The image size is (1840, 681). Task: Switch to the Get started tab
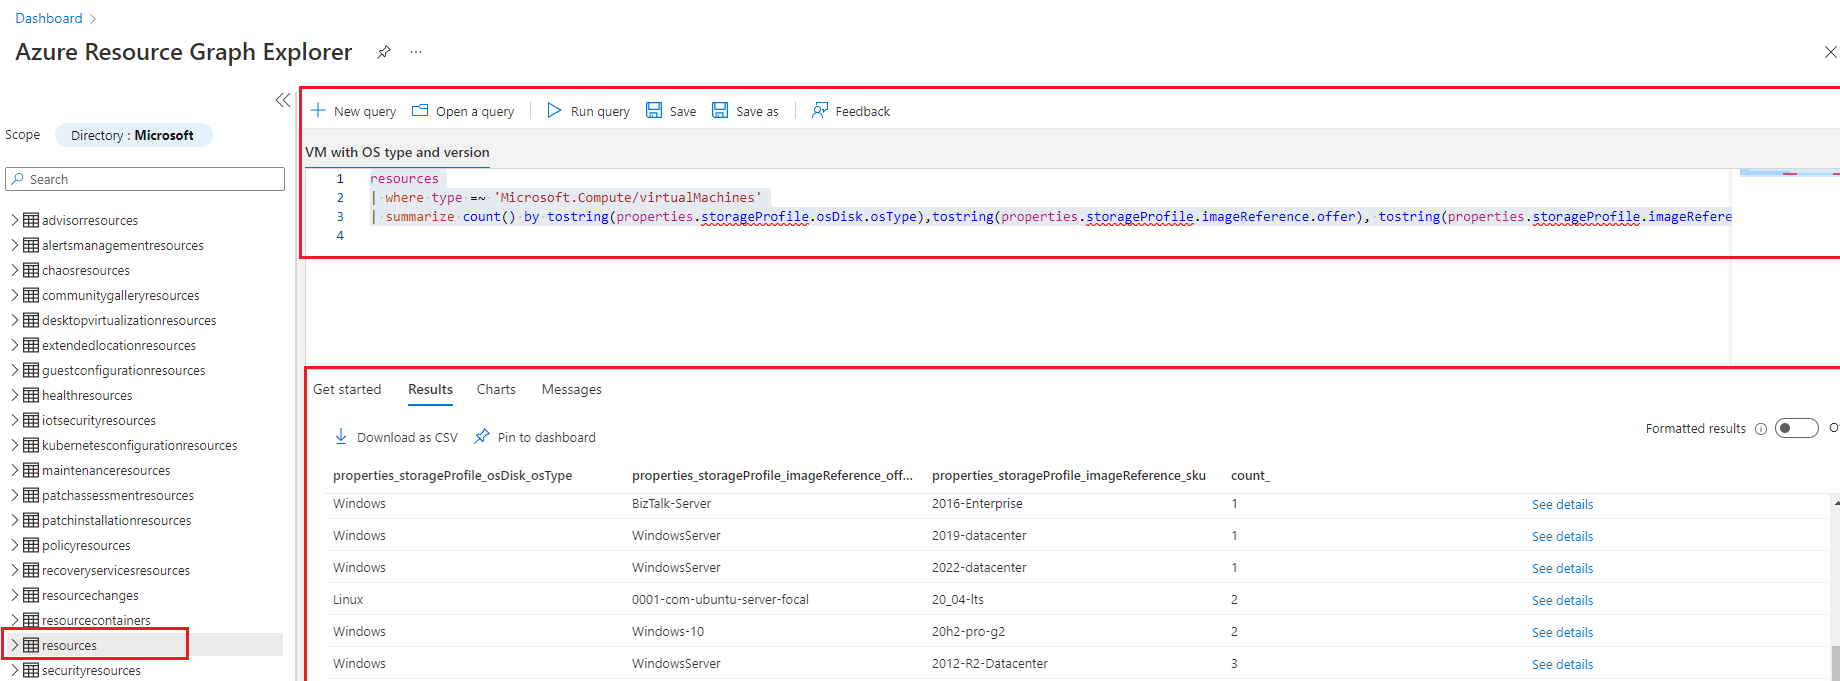(x=347, y=389)
